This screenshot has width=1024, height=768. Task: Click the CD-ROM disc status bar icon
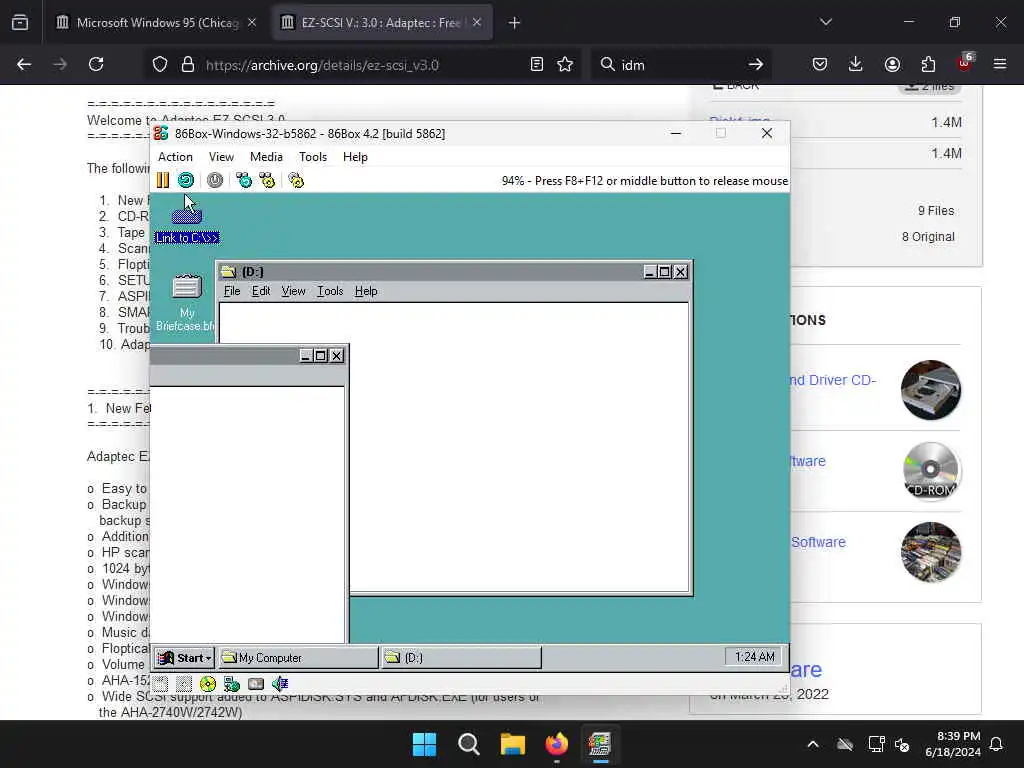[208, 684]
